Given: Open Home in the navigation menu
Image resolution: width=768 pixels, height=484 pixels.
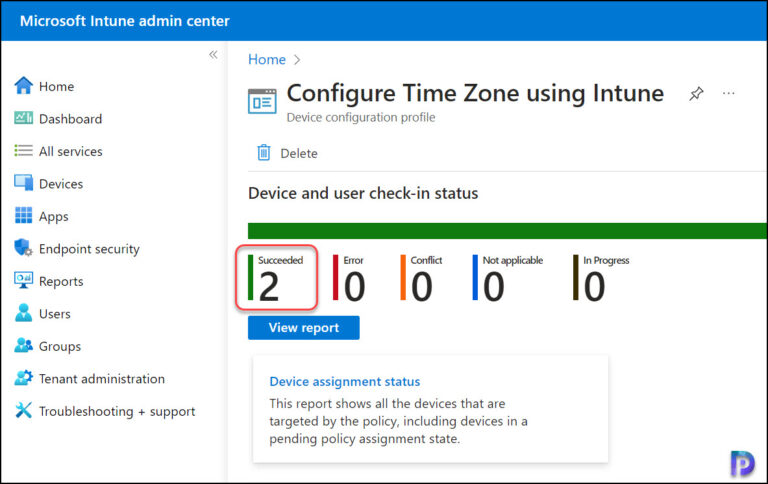Looking at the screenshot, I should 56,86.
